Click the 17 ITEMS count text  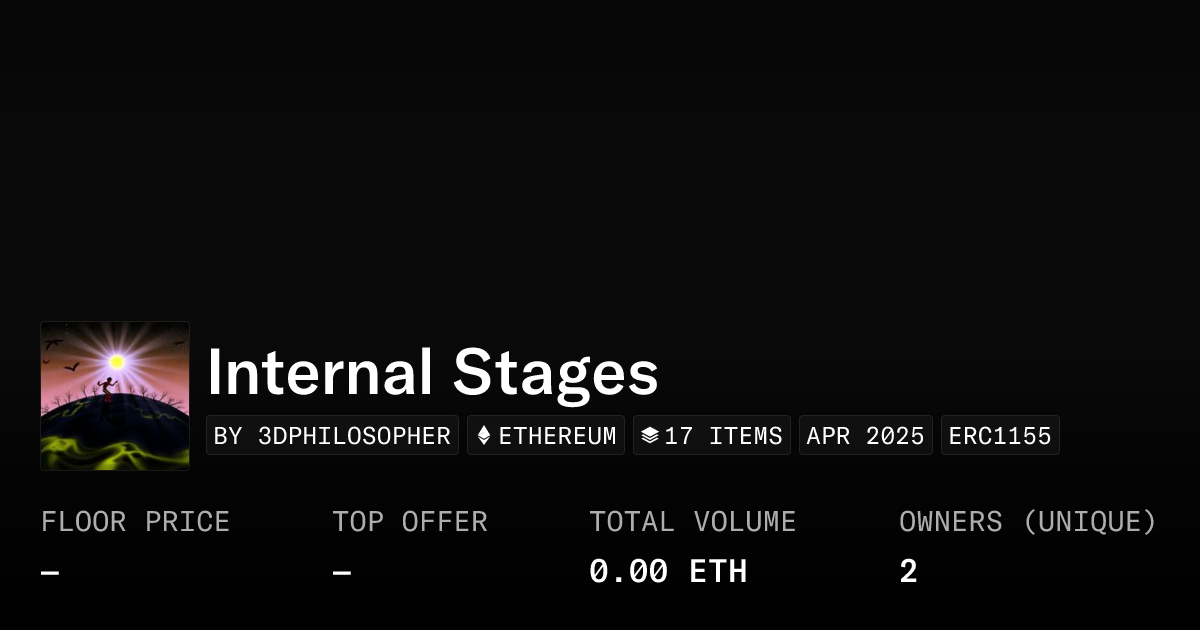(x=723, y=436)
